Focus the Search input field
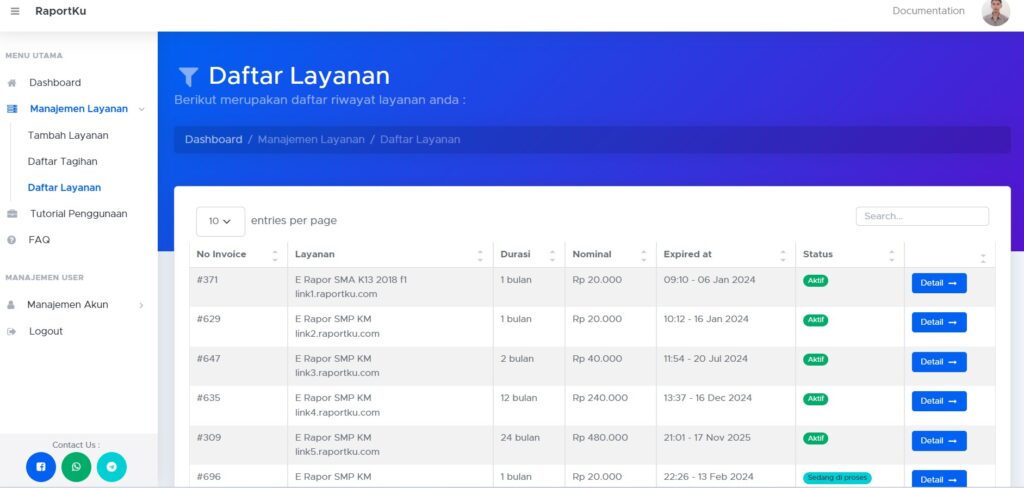 coord(922,216)
